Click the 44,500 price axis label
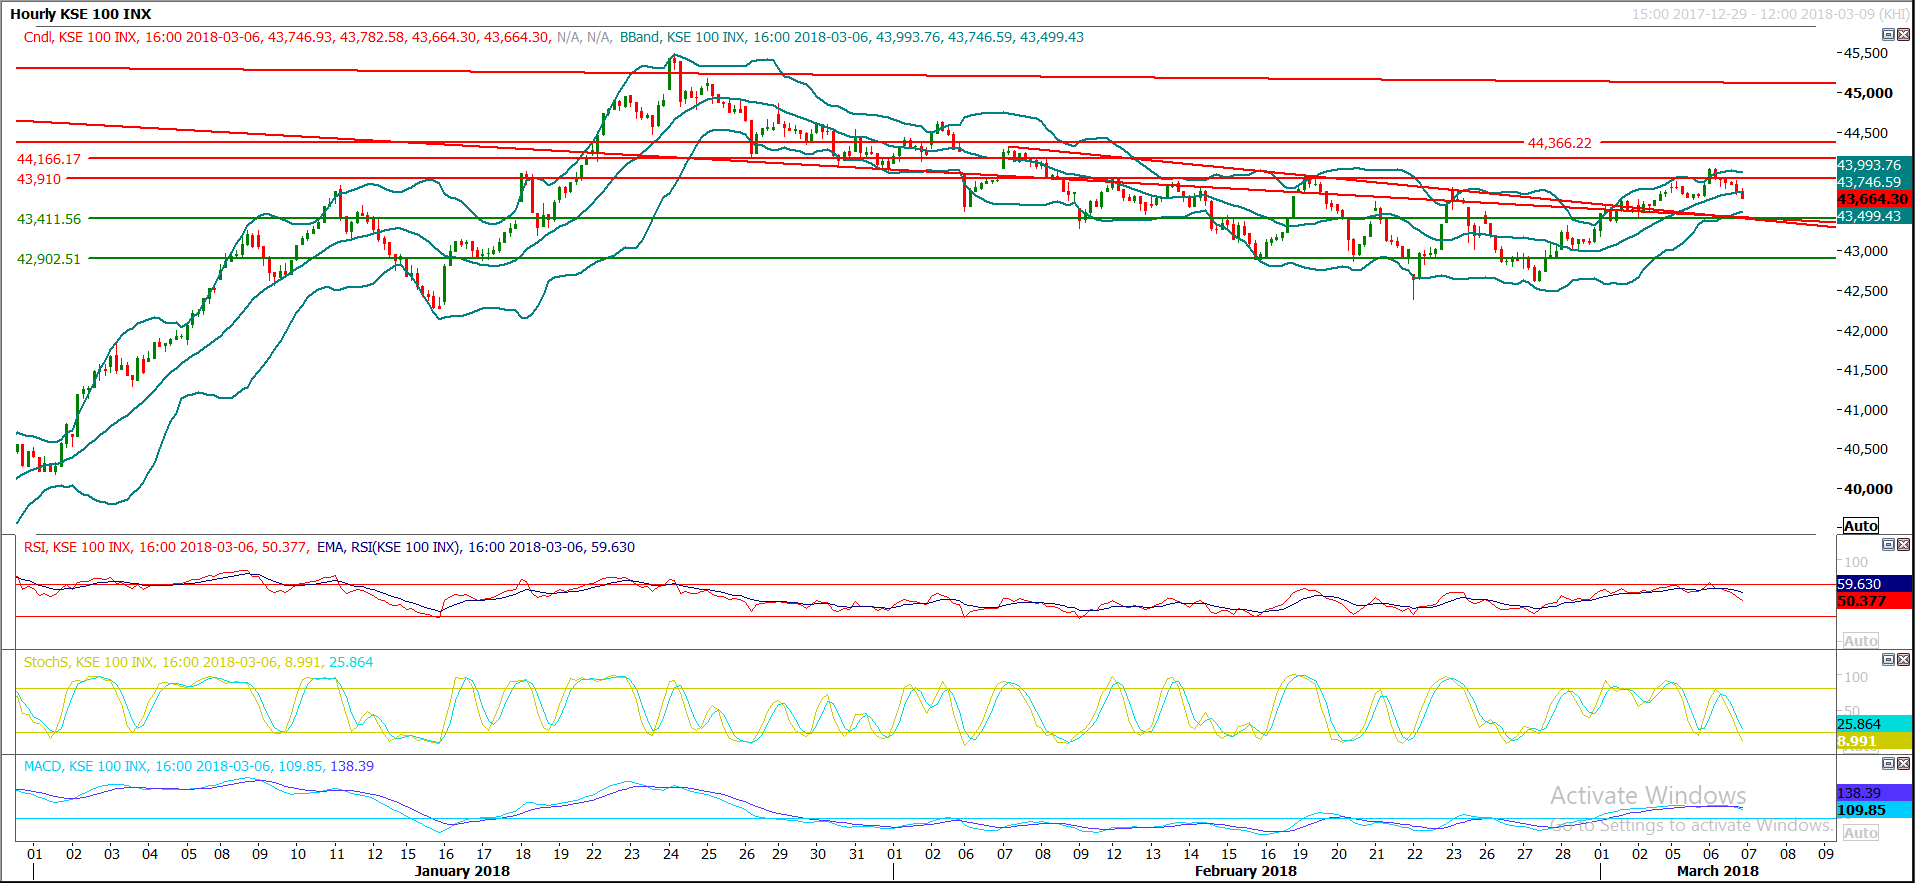 tap(1866, 133)
